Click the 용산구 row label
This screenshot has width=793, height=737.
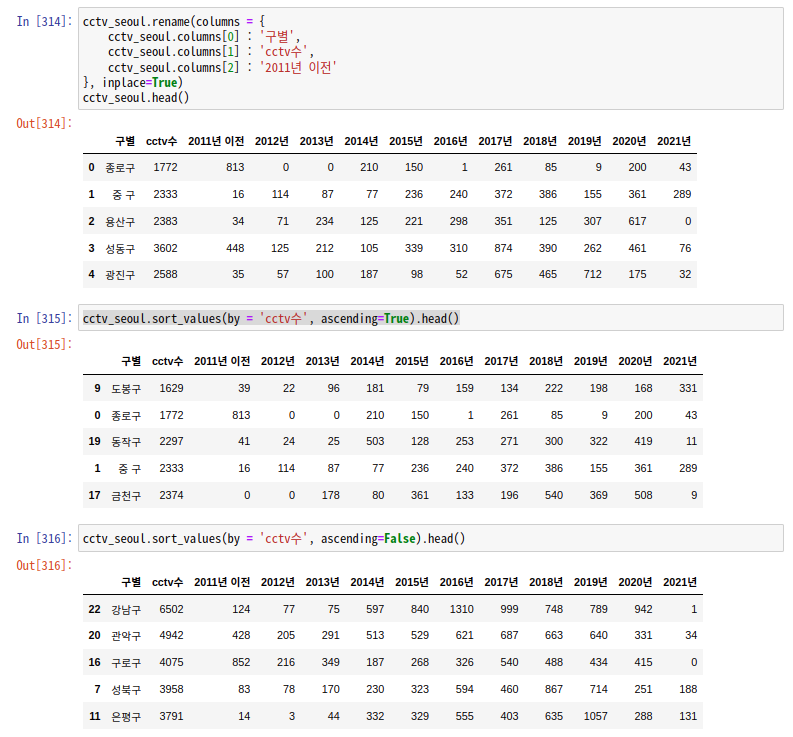tap(120, 222)
